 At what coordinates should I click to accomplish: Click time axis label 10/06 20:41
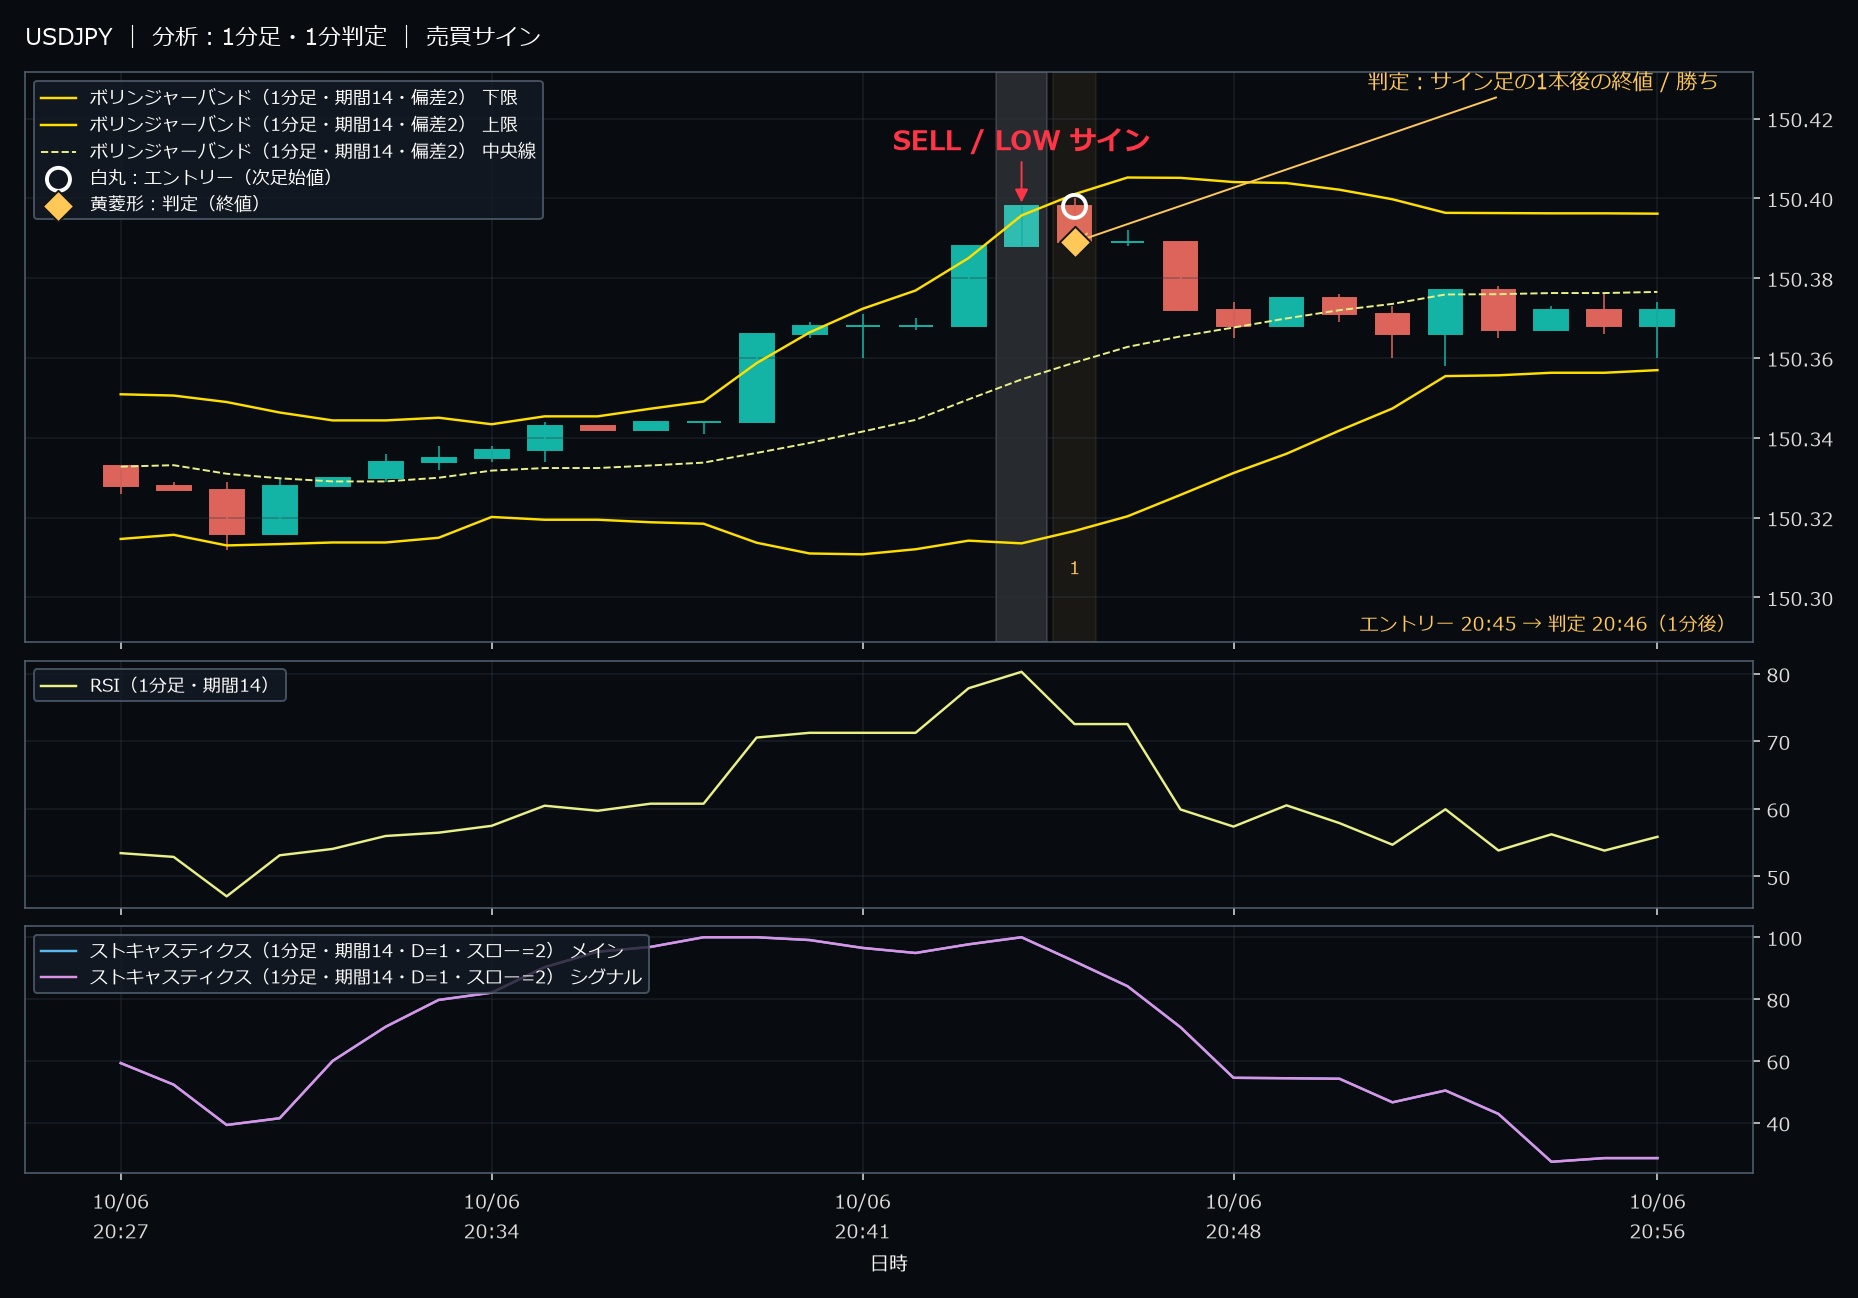coord(863,1217)
